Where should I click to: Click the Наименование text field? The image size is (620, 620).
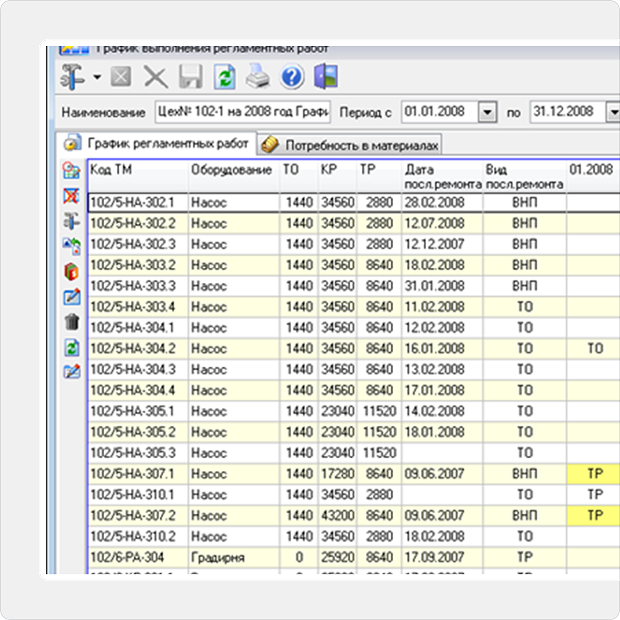click(243, 112)
